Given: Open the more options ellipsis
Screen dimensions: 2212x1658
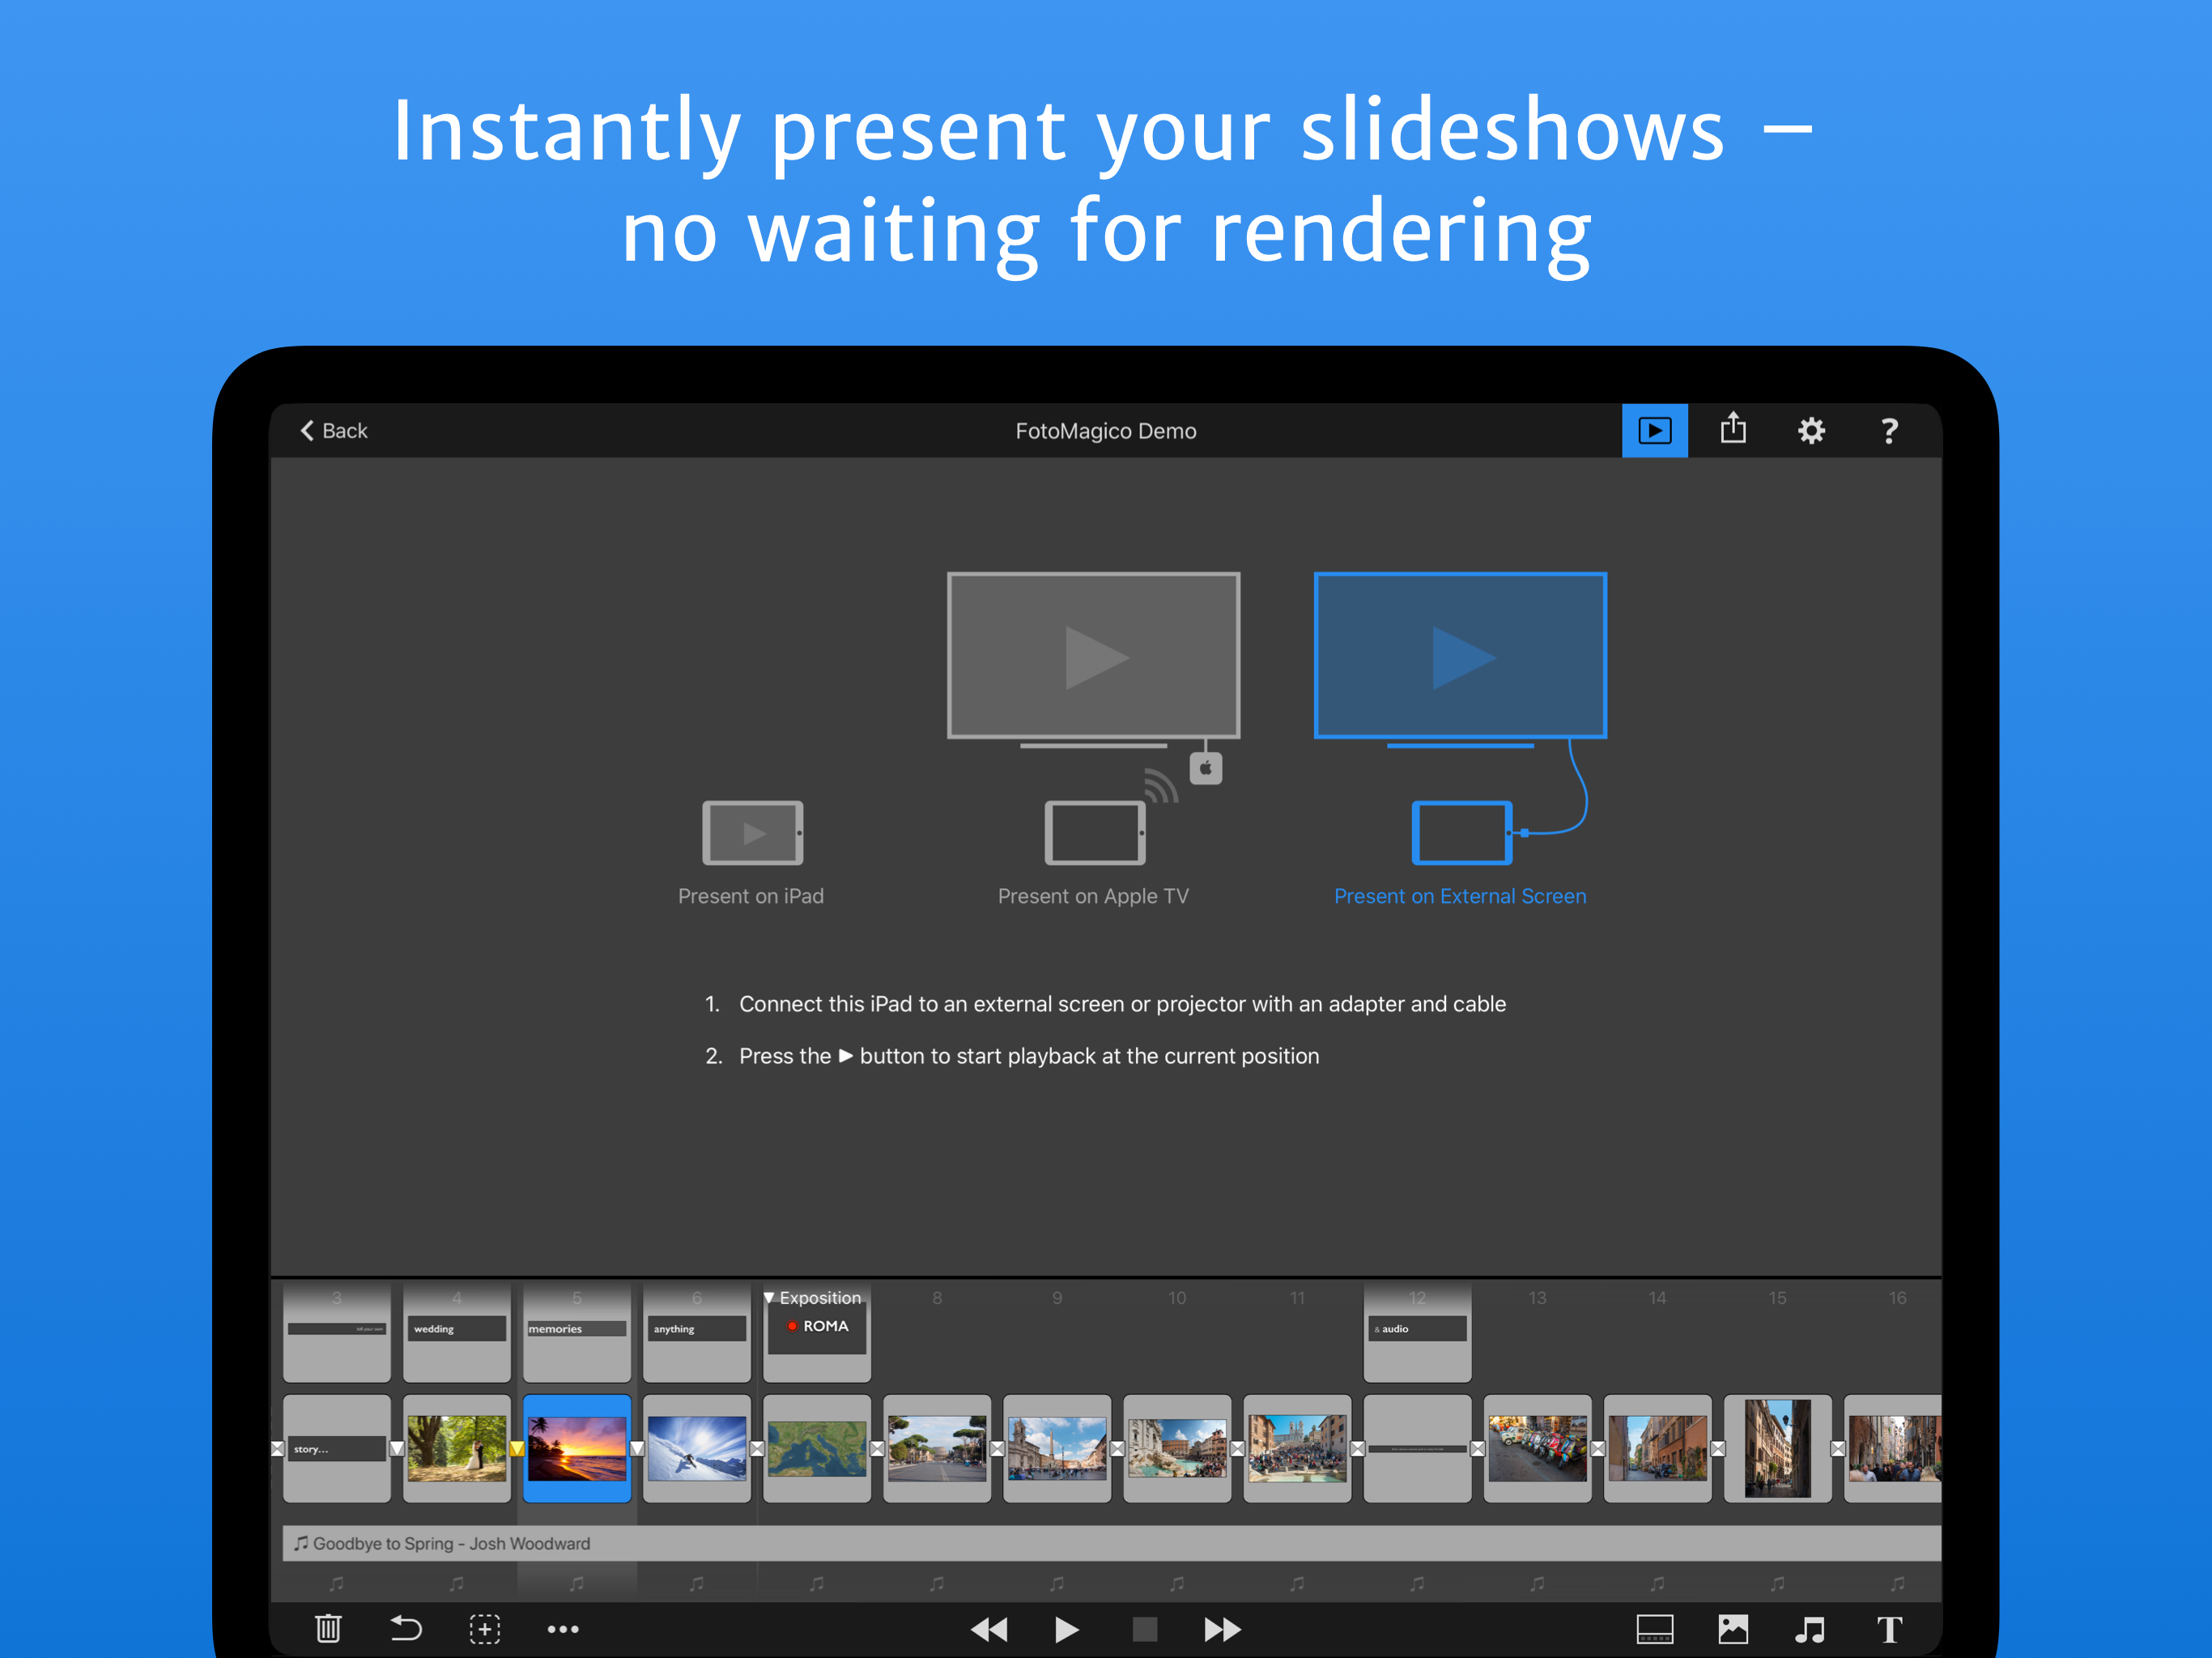Looking at the screenshot, I should tap(563, 1629).
